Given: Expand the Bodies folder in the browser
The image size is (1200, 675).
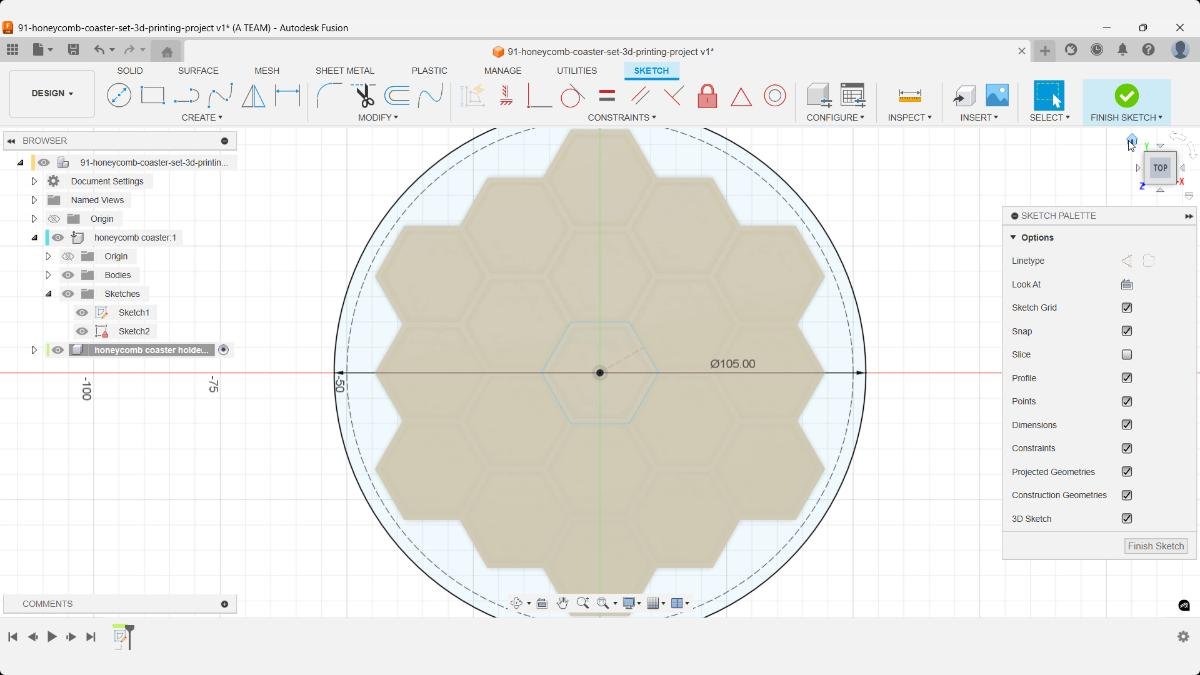Looking at the screenshot, I should point(47,274).
